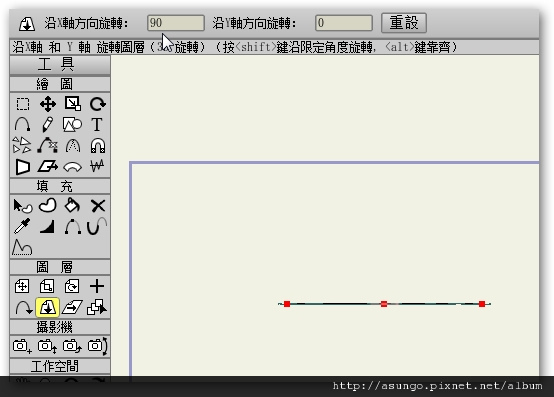Viewport: 554px width, 397px height.
Task: Click the 圖層 layer section header
Action: pyautogui.click(x=60, y=267)
